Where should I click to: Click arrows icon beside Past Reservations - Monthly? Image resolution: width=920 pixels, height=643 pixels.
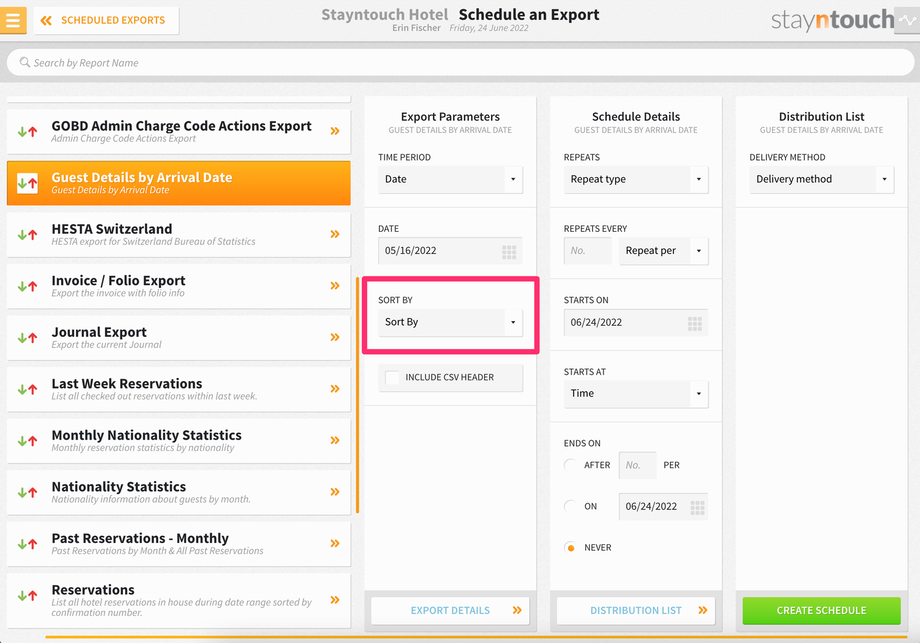(x=28, y=544)
